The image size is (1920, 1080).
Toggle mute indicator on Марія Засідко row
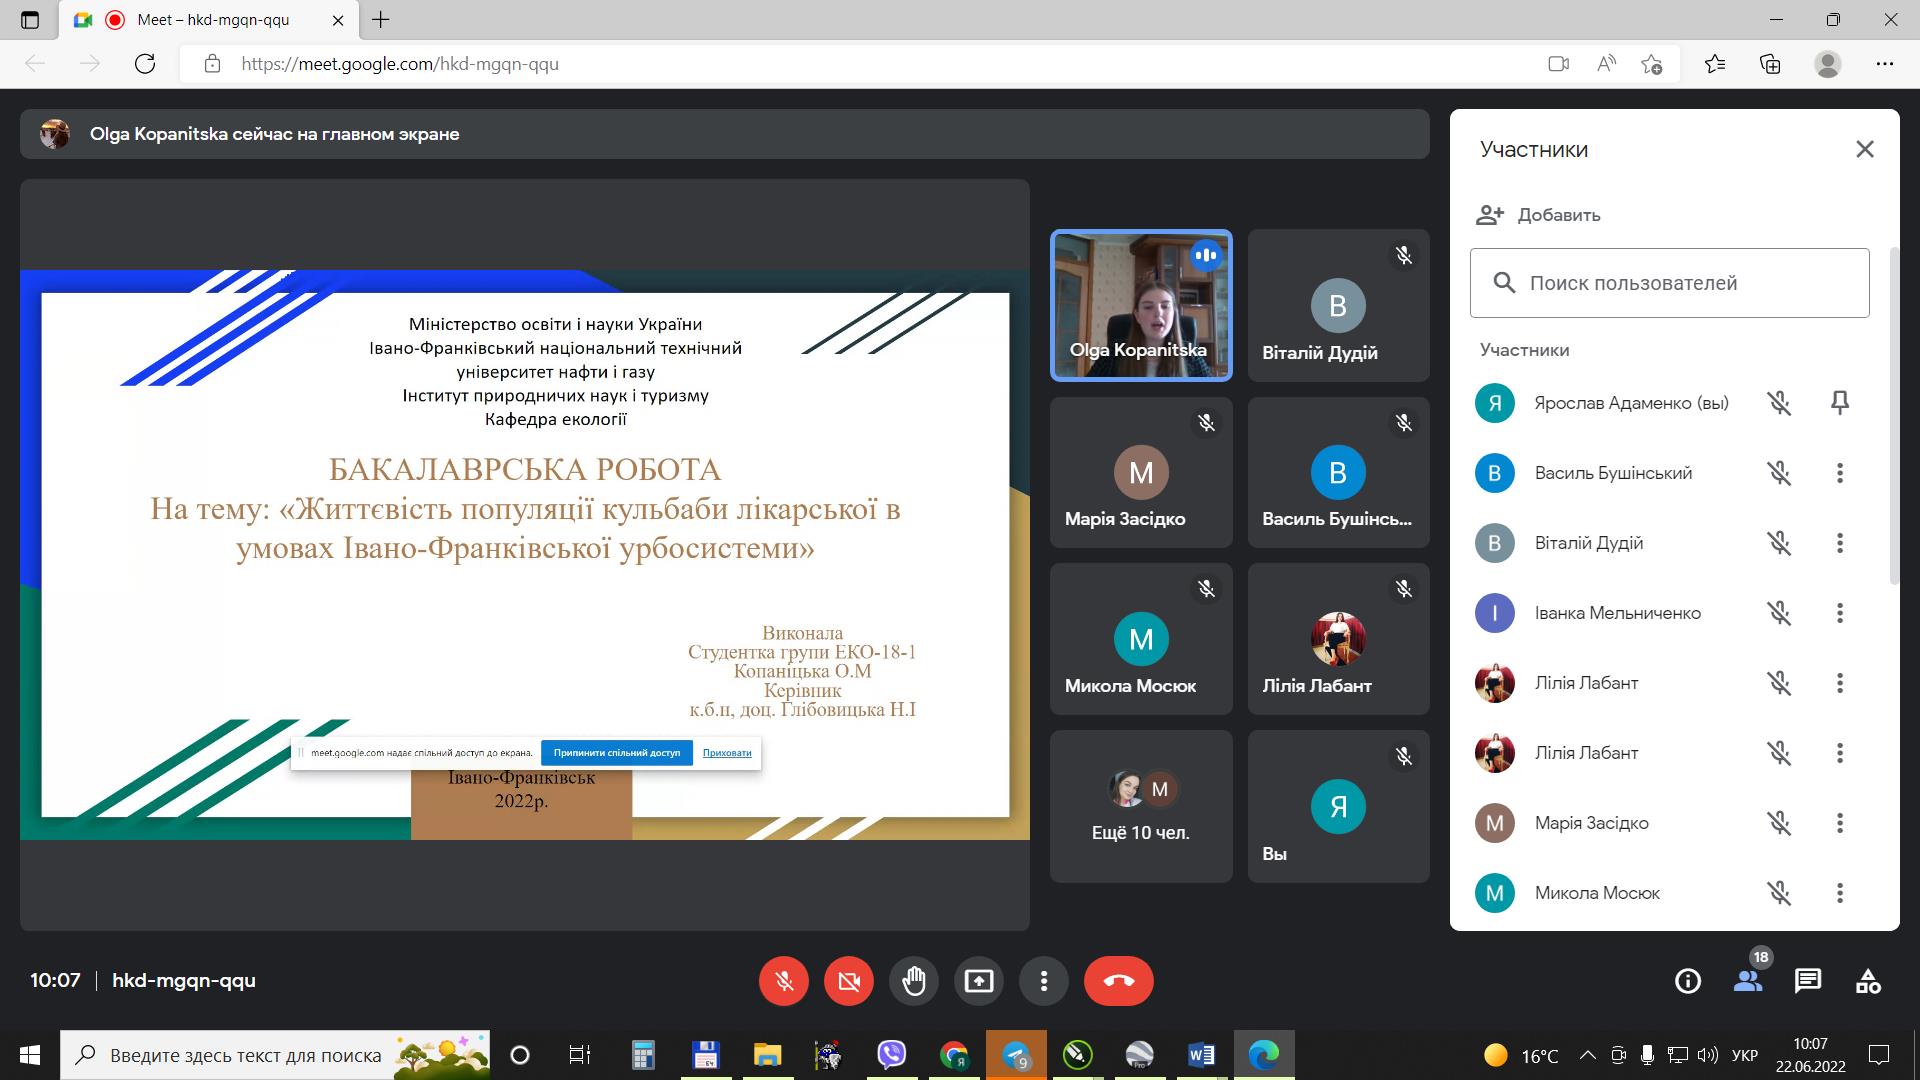[x=1780, y=823]
